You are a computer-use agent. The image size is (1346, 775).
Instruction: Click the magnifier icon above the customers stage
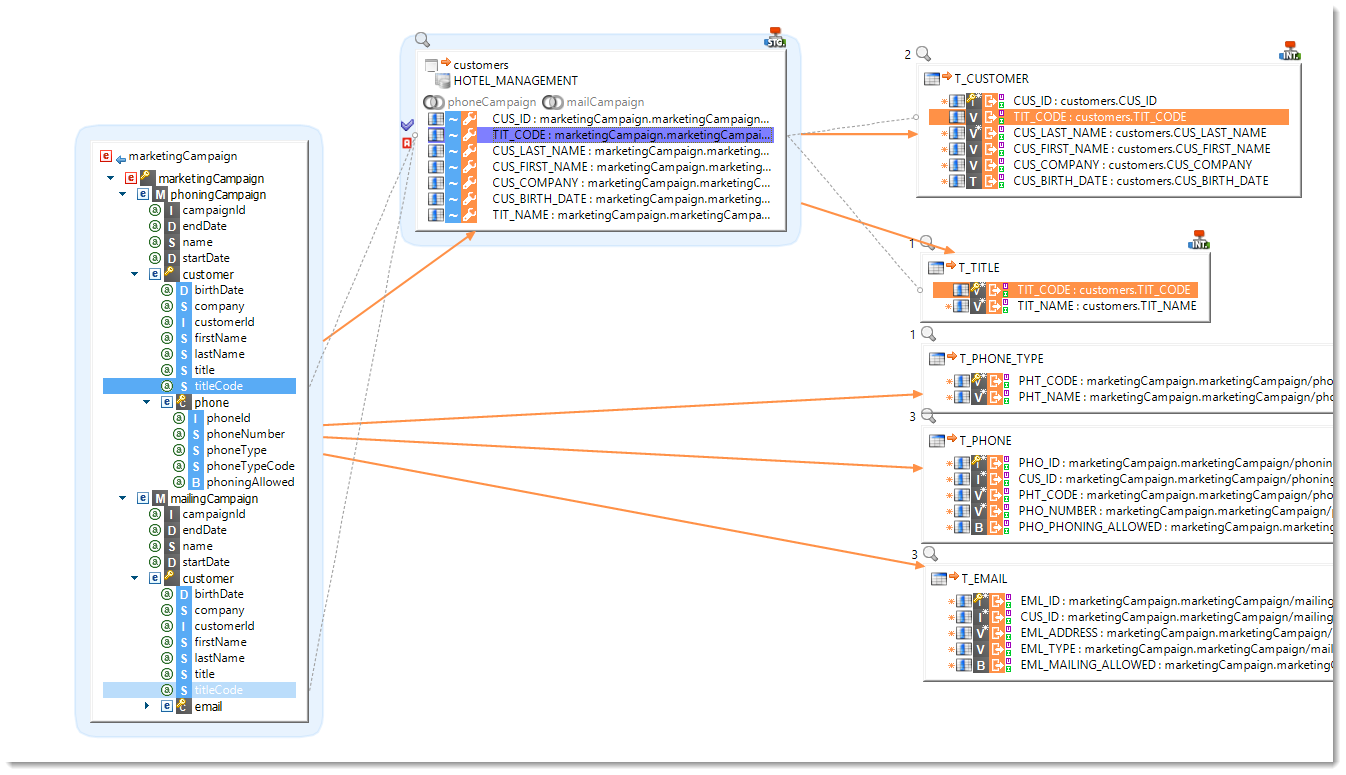(x=422, y=40)
